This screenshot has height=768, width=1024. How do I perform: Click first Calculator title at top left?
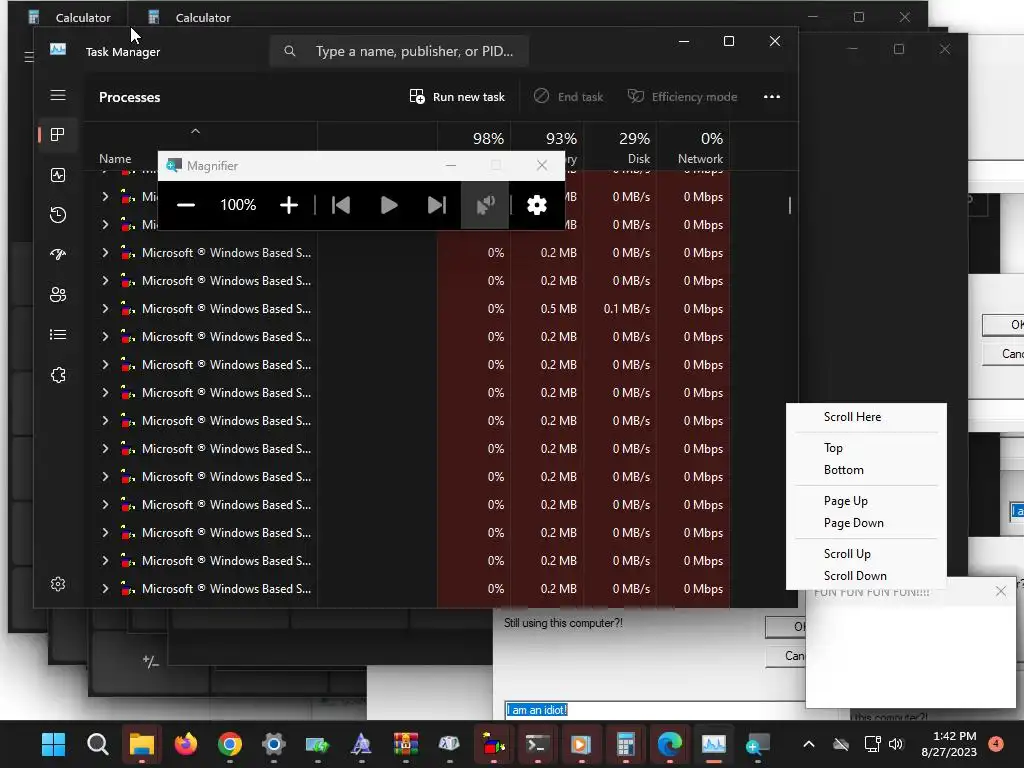click(x=83, y=18)
